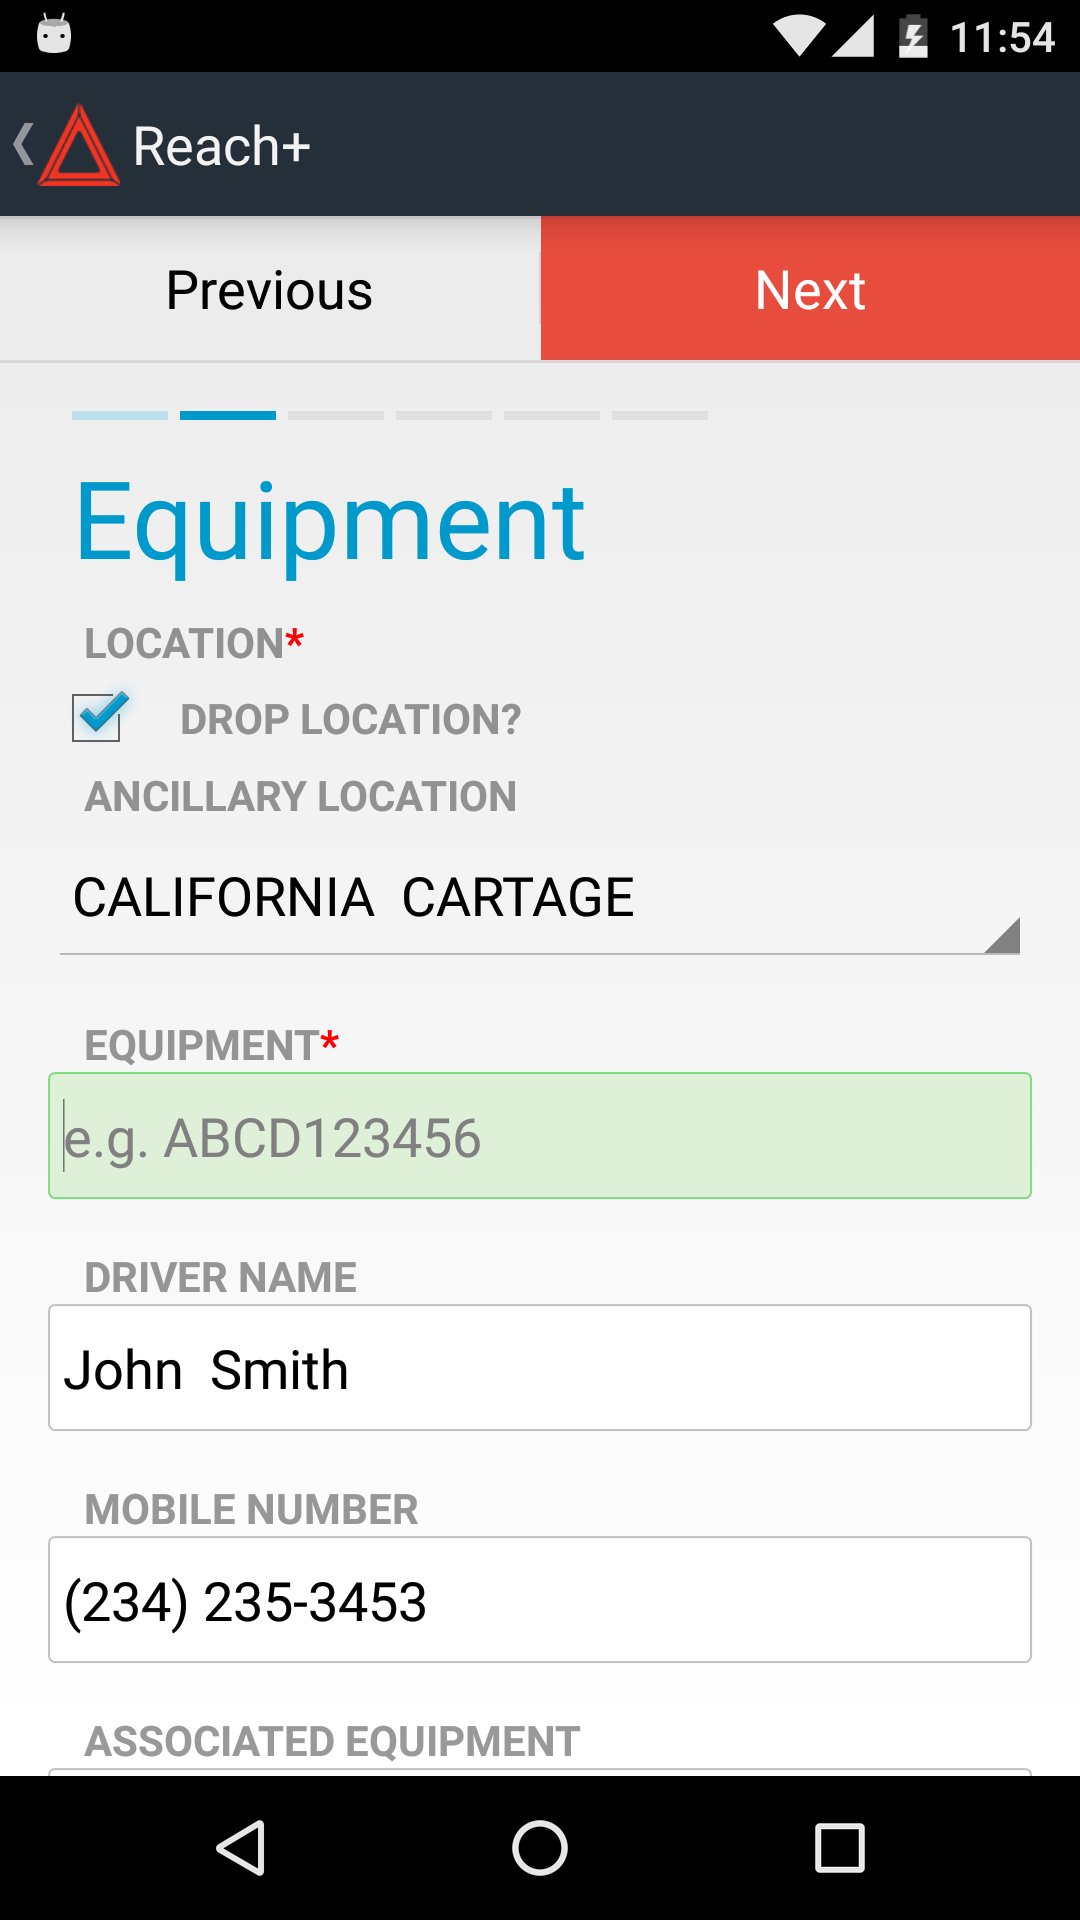
Task: Tap the battery charging icon
Action: click(913, 37)
